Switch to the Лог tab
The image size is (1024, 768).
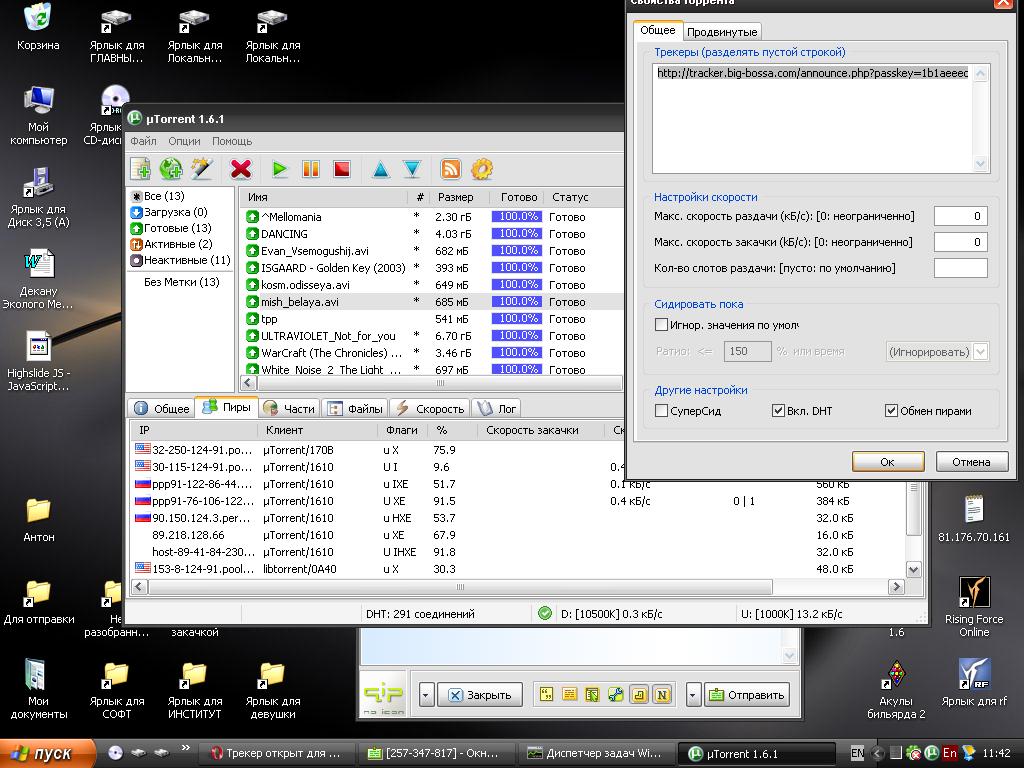point(496,408)
